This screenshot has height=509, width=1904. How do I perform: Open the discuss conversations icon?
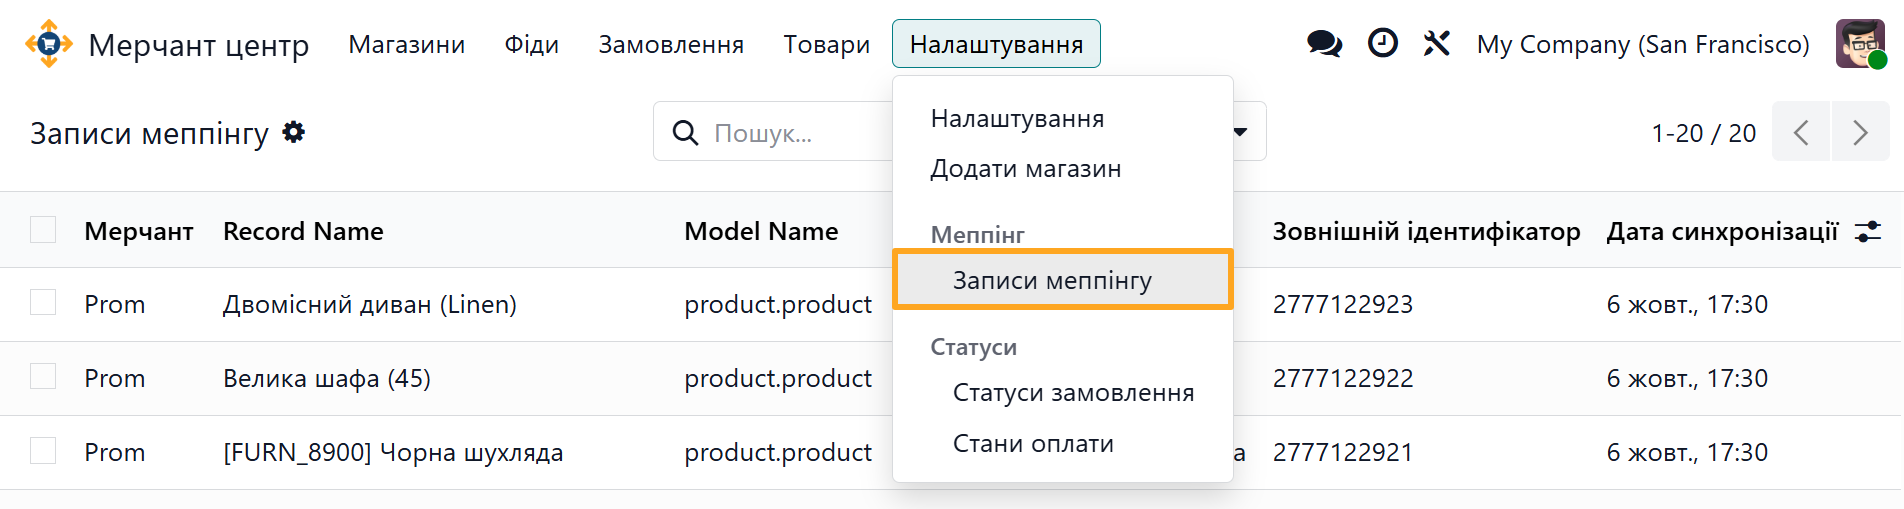pos(1324,44)
